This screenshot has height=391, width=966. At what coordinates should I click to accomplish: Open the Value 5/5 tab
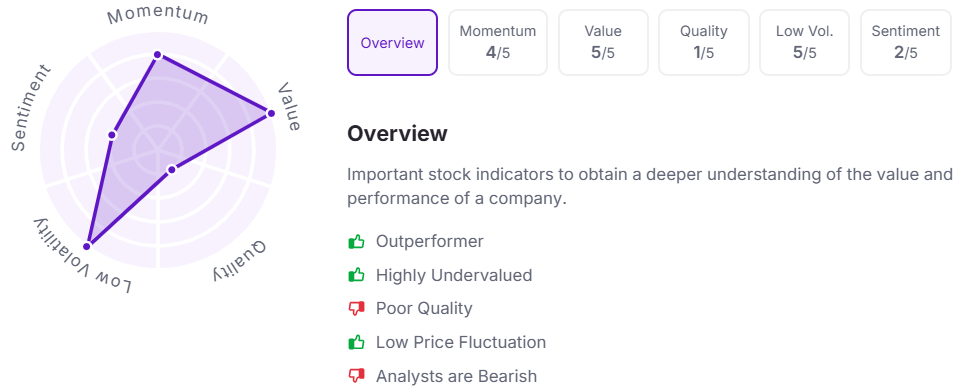[x=603, y=42]
